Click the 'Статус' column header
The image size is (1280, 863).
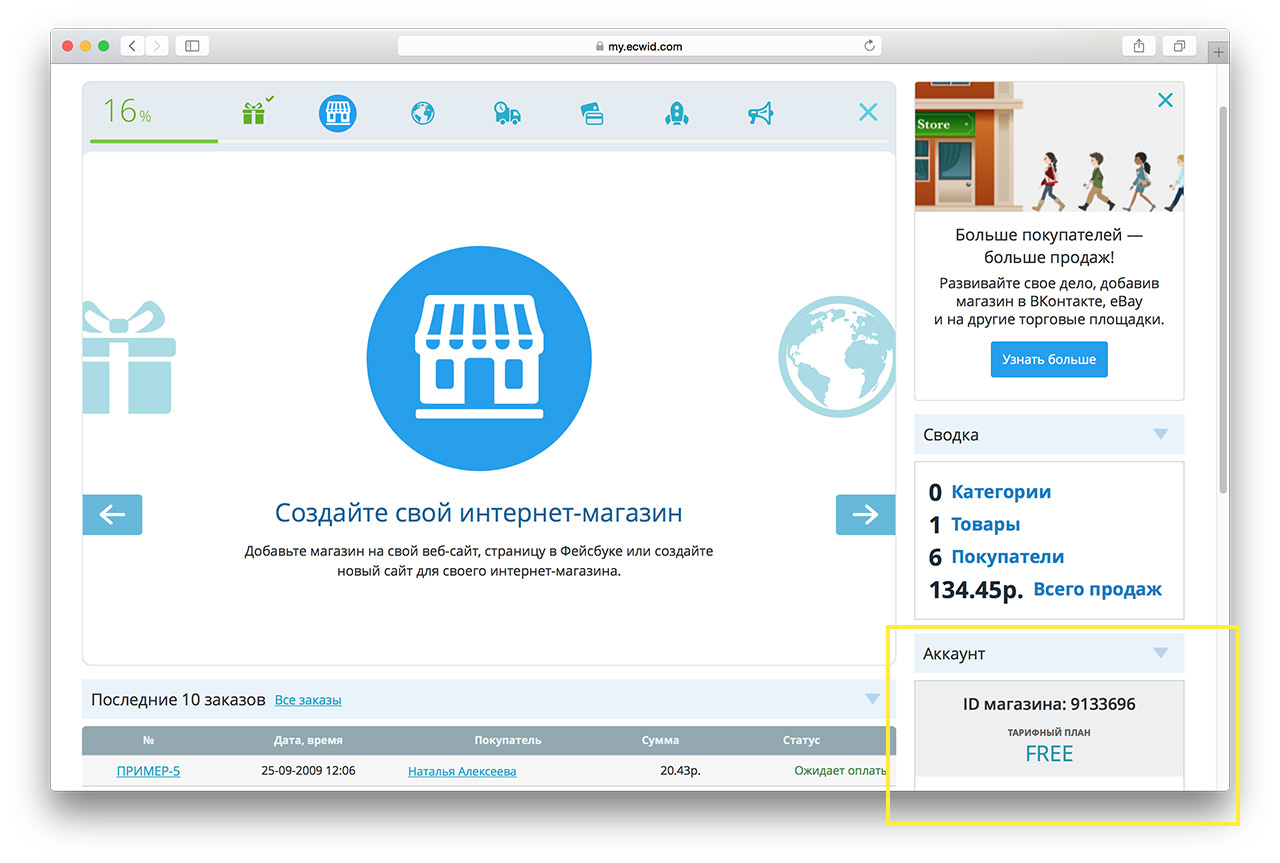(801, 740)
